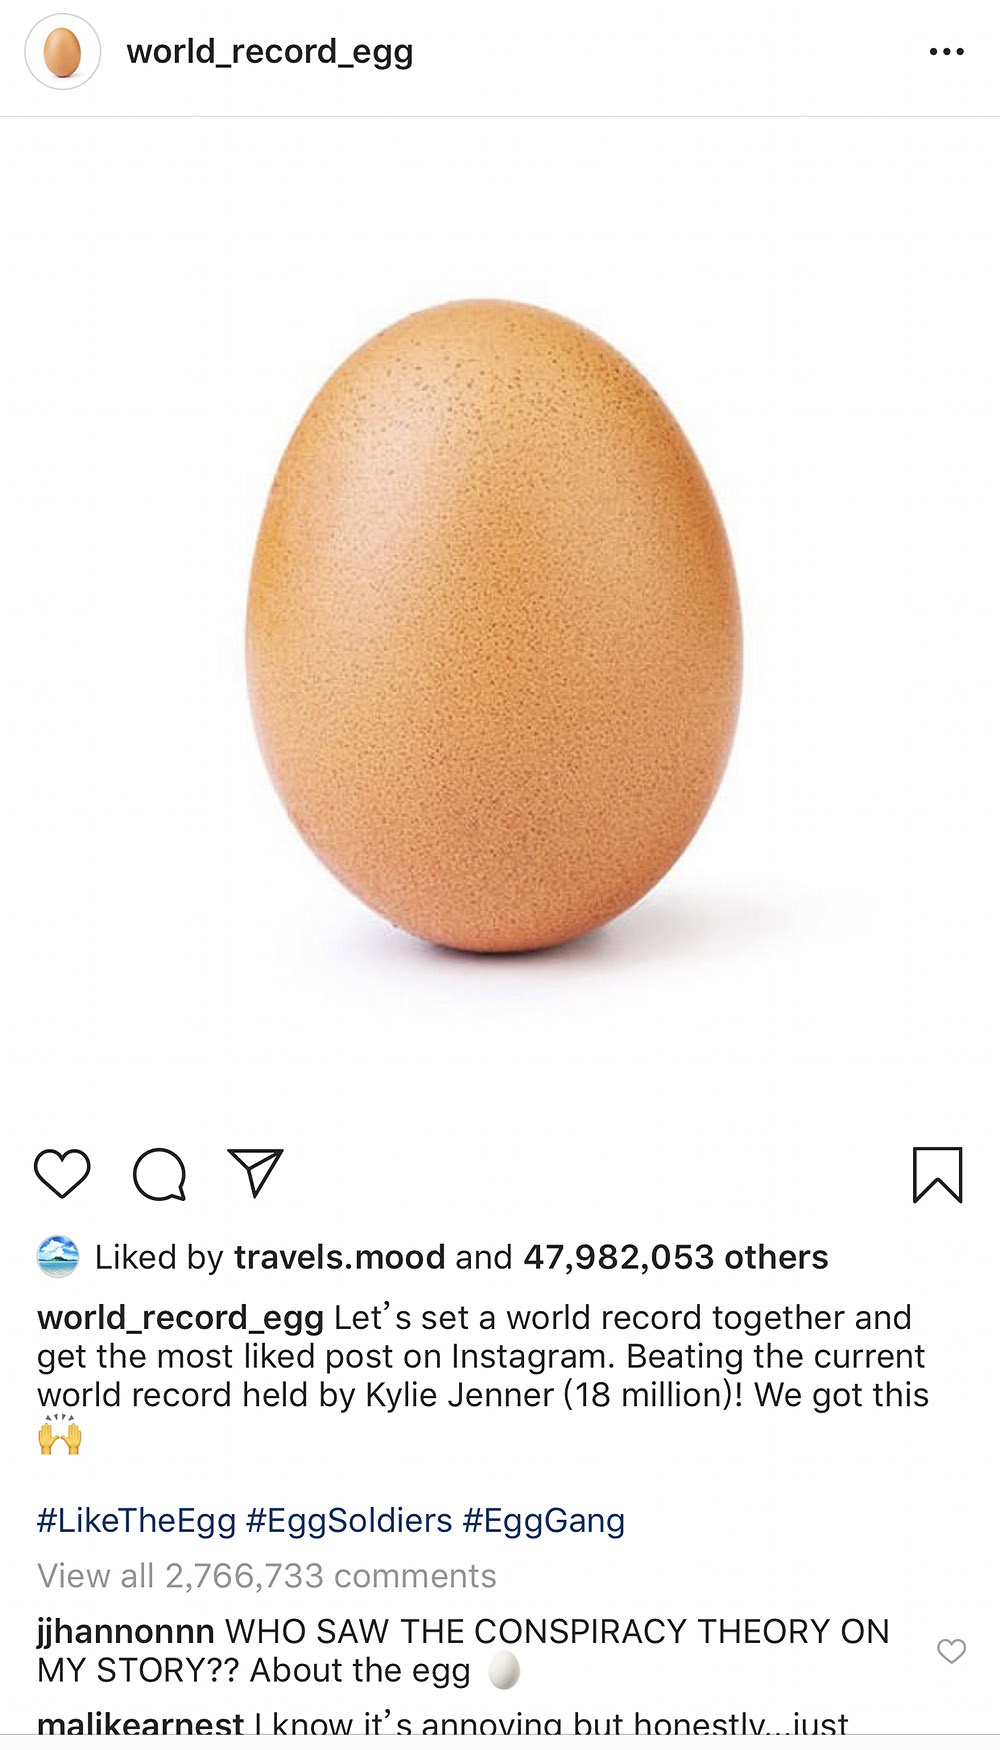The width and height of the screenshot is (1000, 1750).
Task: Tap the heart like icon below the photo
Action: point(62,1173)
